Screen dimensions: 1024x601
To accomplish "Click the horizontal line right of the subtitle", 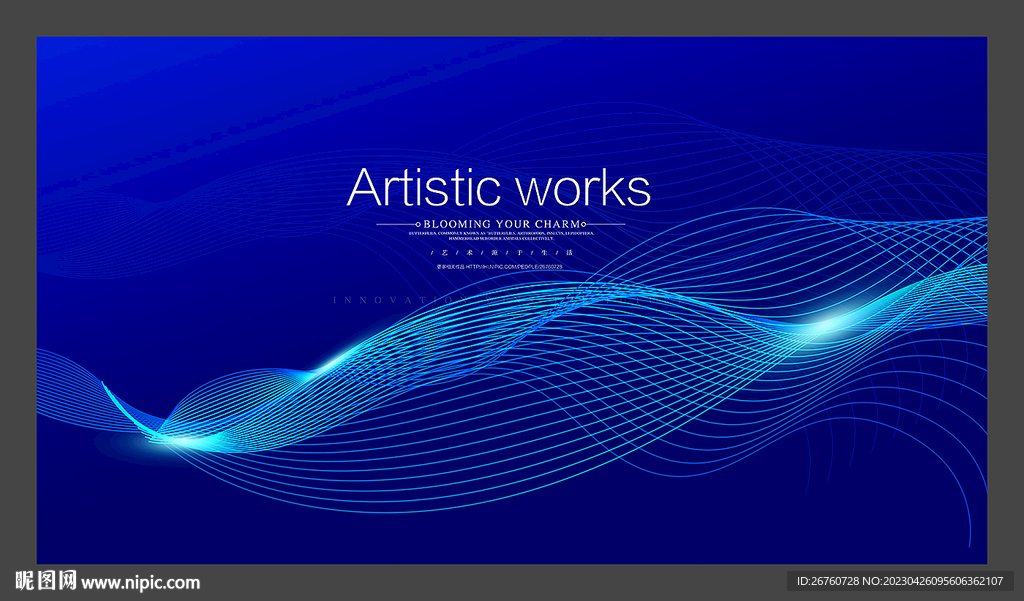I will click(606, 224).
